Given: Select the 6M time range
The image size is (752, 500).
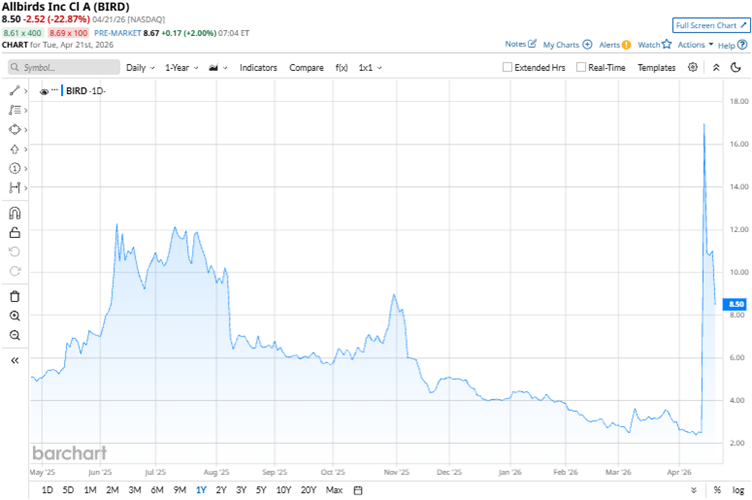Looking at the screenshot, I should pyautogui.click(x=157, y=490).
